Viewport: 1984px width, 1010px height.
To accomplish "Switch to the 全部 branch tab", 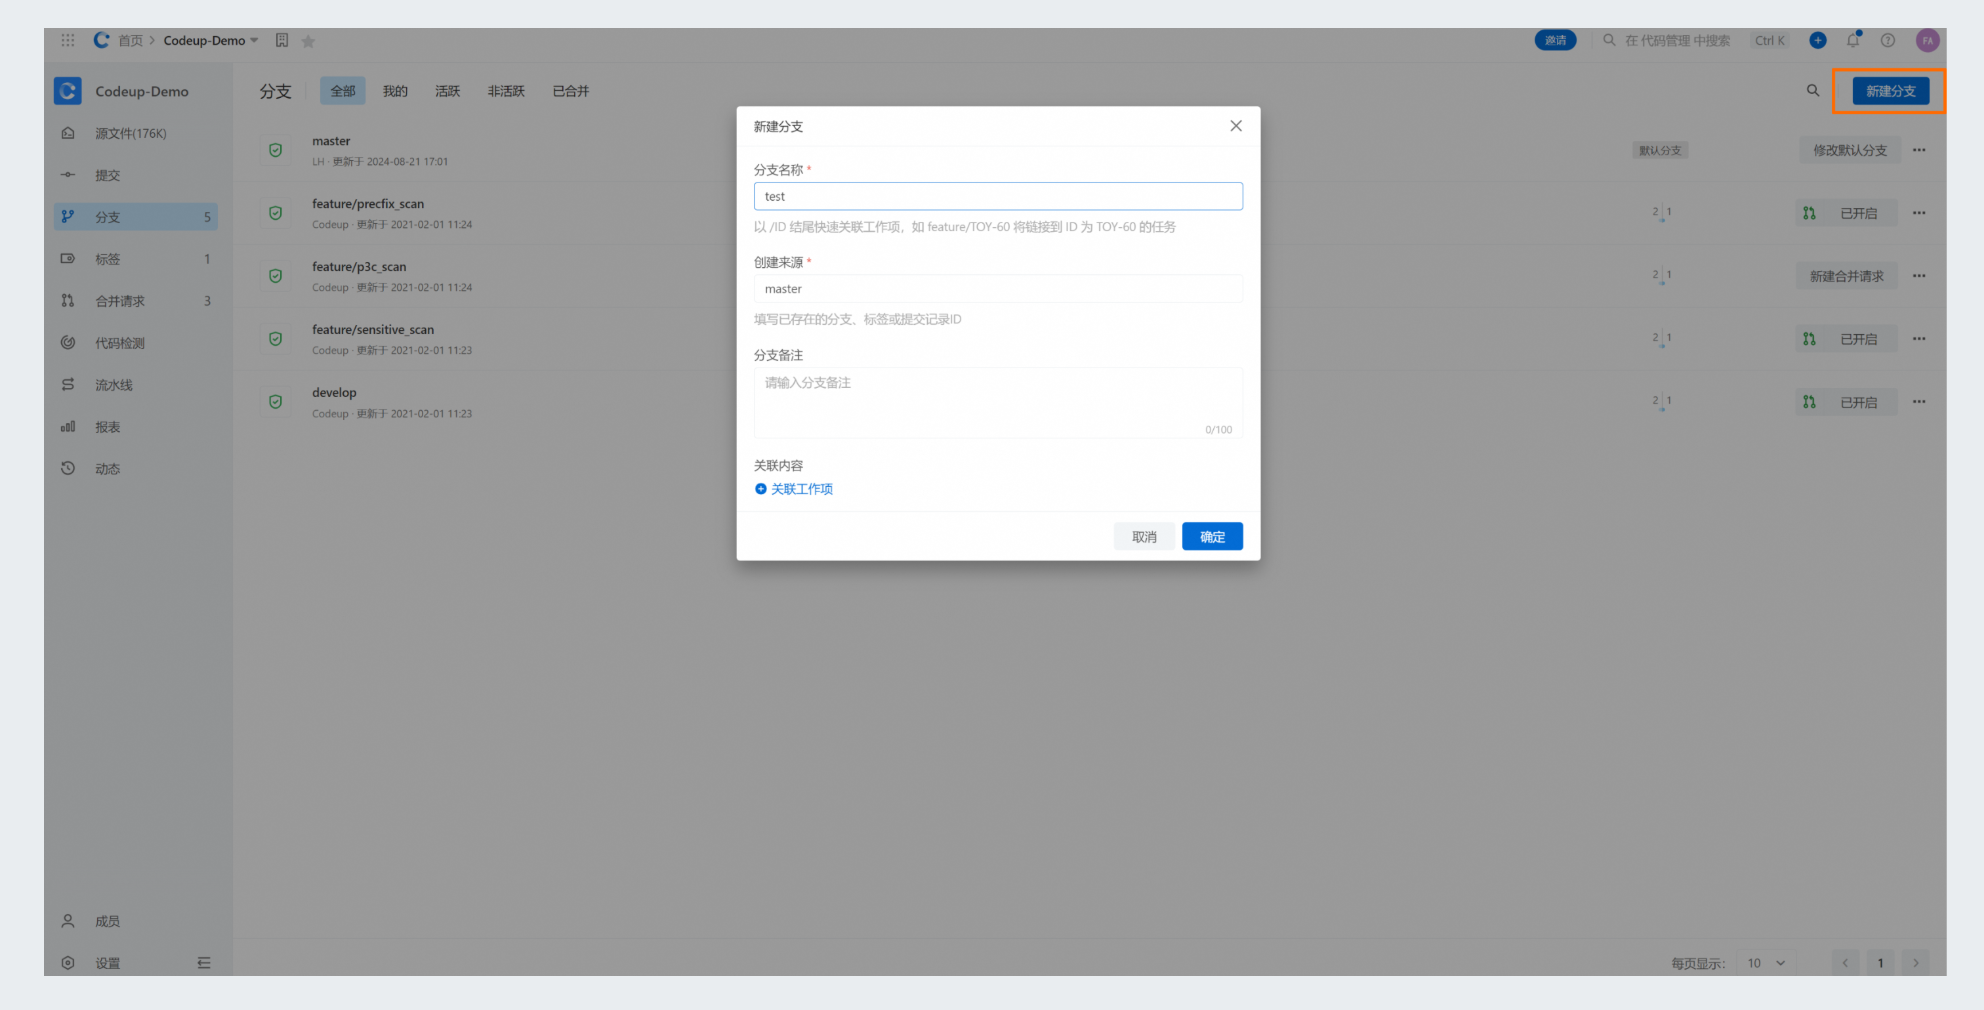I will (343, 91).
